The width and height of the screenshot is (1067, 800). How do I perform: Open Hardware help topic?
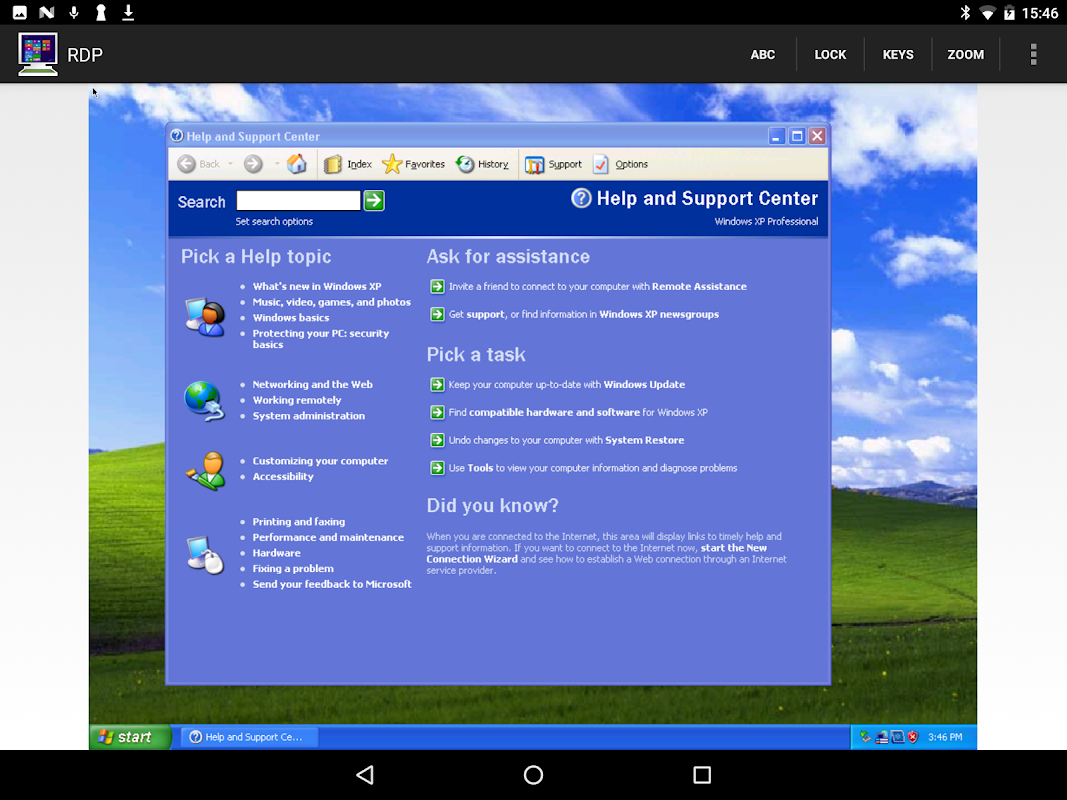click(276, 553)
